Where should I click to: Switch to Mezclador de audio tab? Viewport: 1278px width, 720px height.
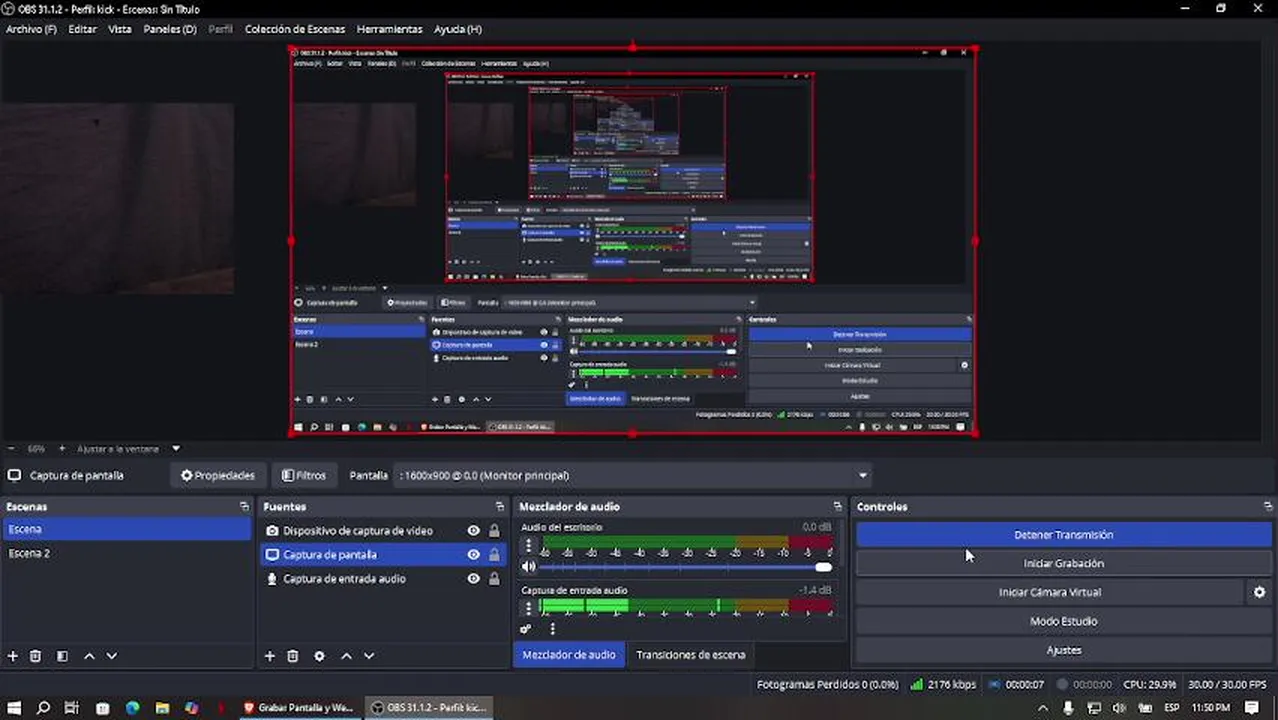click(x=568, y=655)
